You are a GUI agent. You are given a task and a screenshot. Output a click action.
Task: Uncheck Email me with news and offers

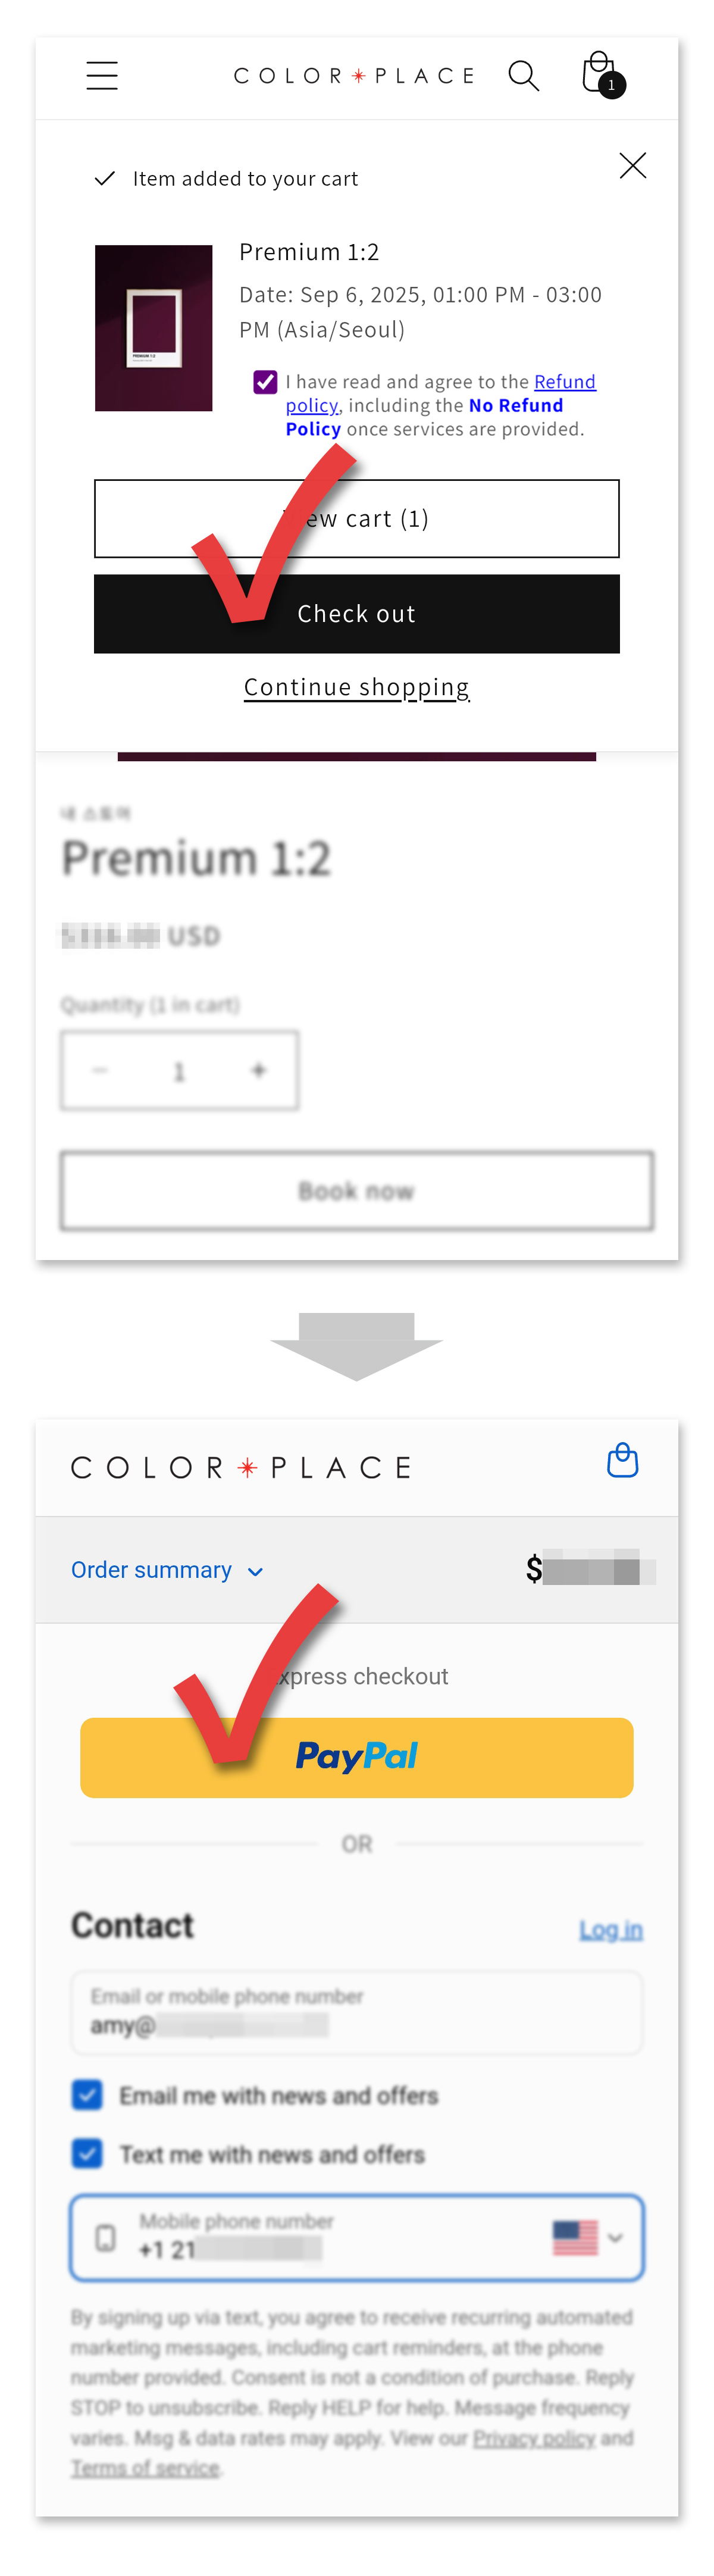pyautogui.click(x=87, y=2095)
